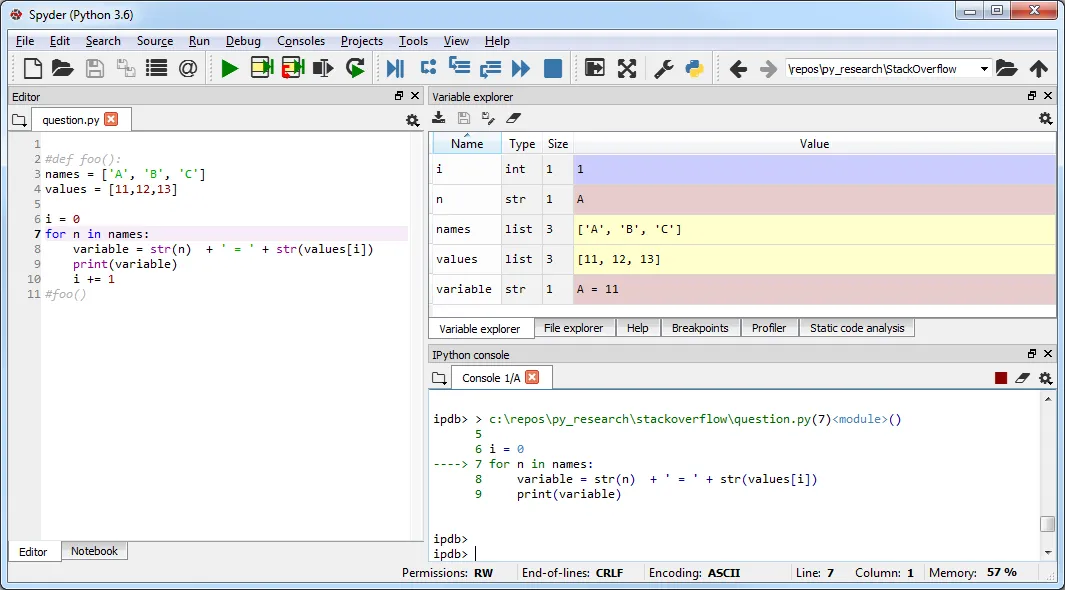Stop the current command in console
The width and height of the screenshot is (1065, 590).
(1000, 378)
